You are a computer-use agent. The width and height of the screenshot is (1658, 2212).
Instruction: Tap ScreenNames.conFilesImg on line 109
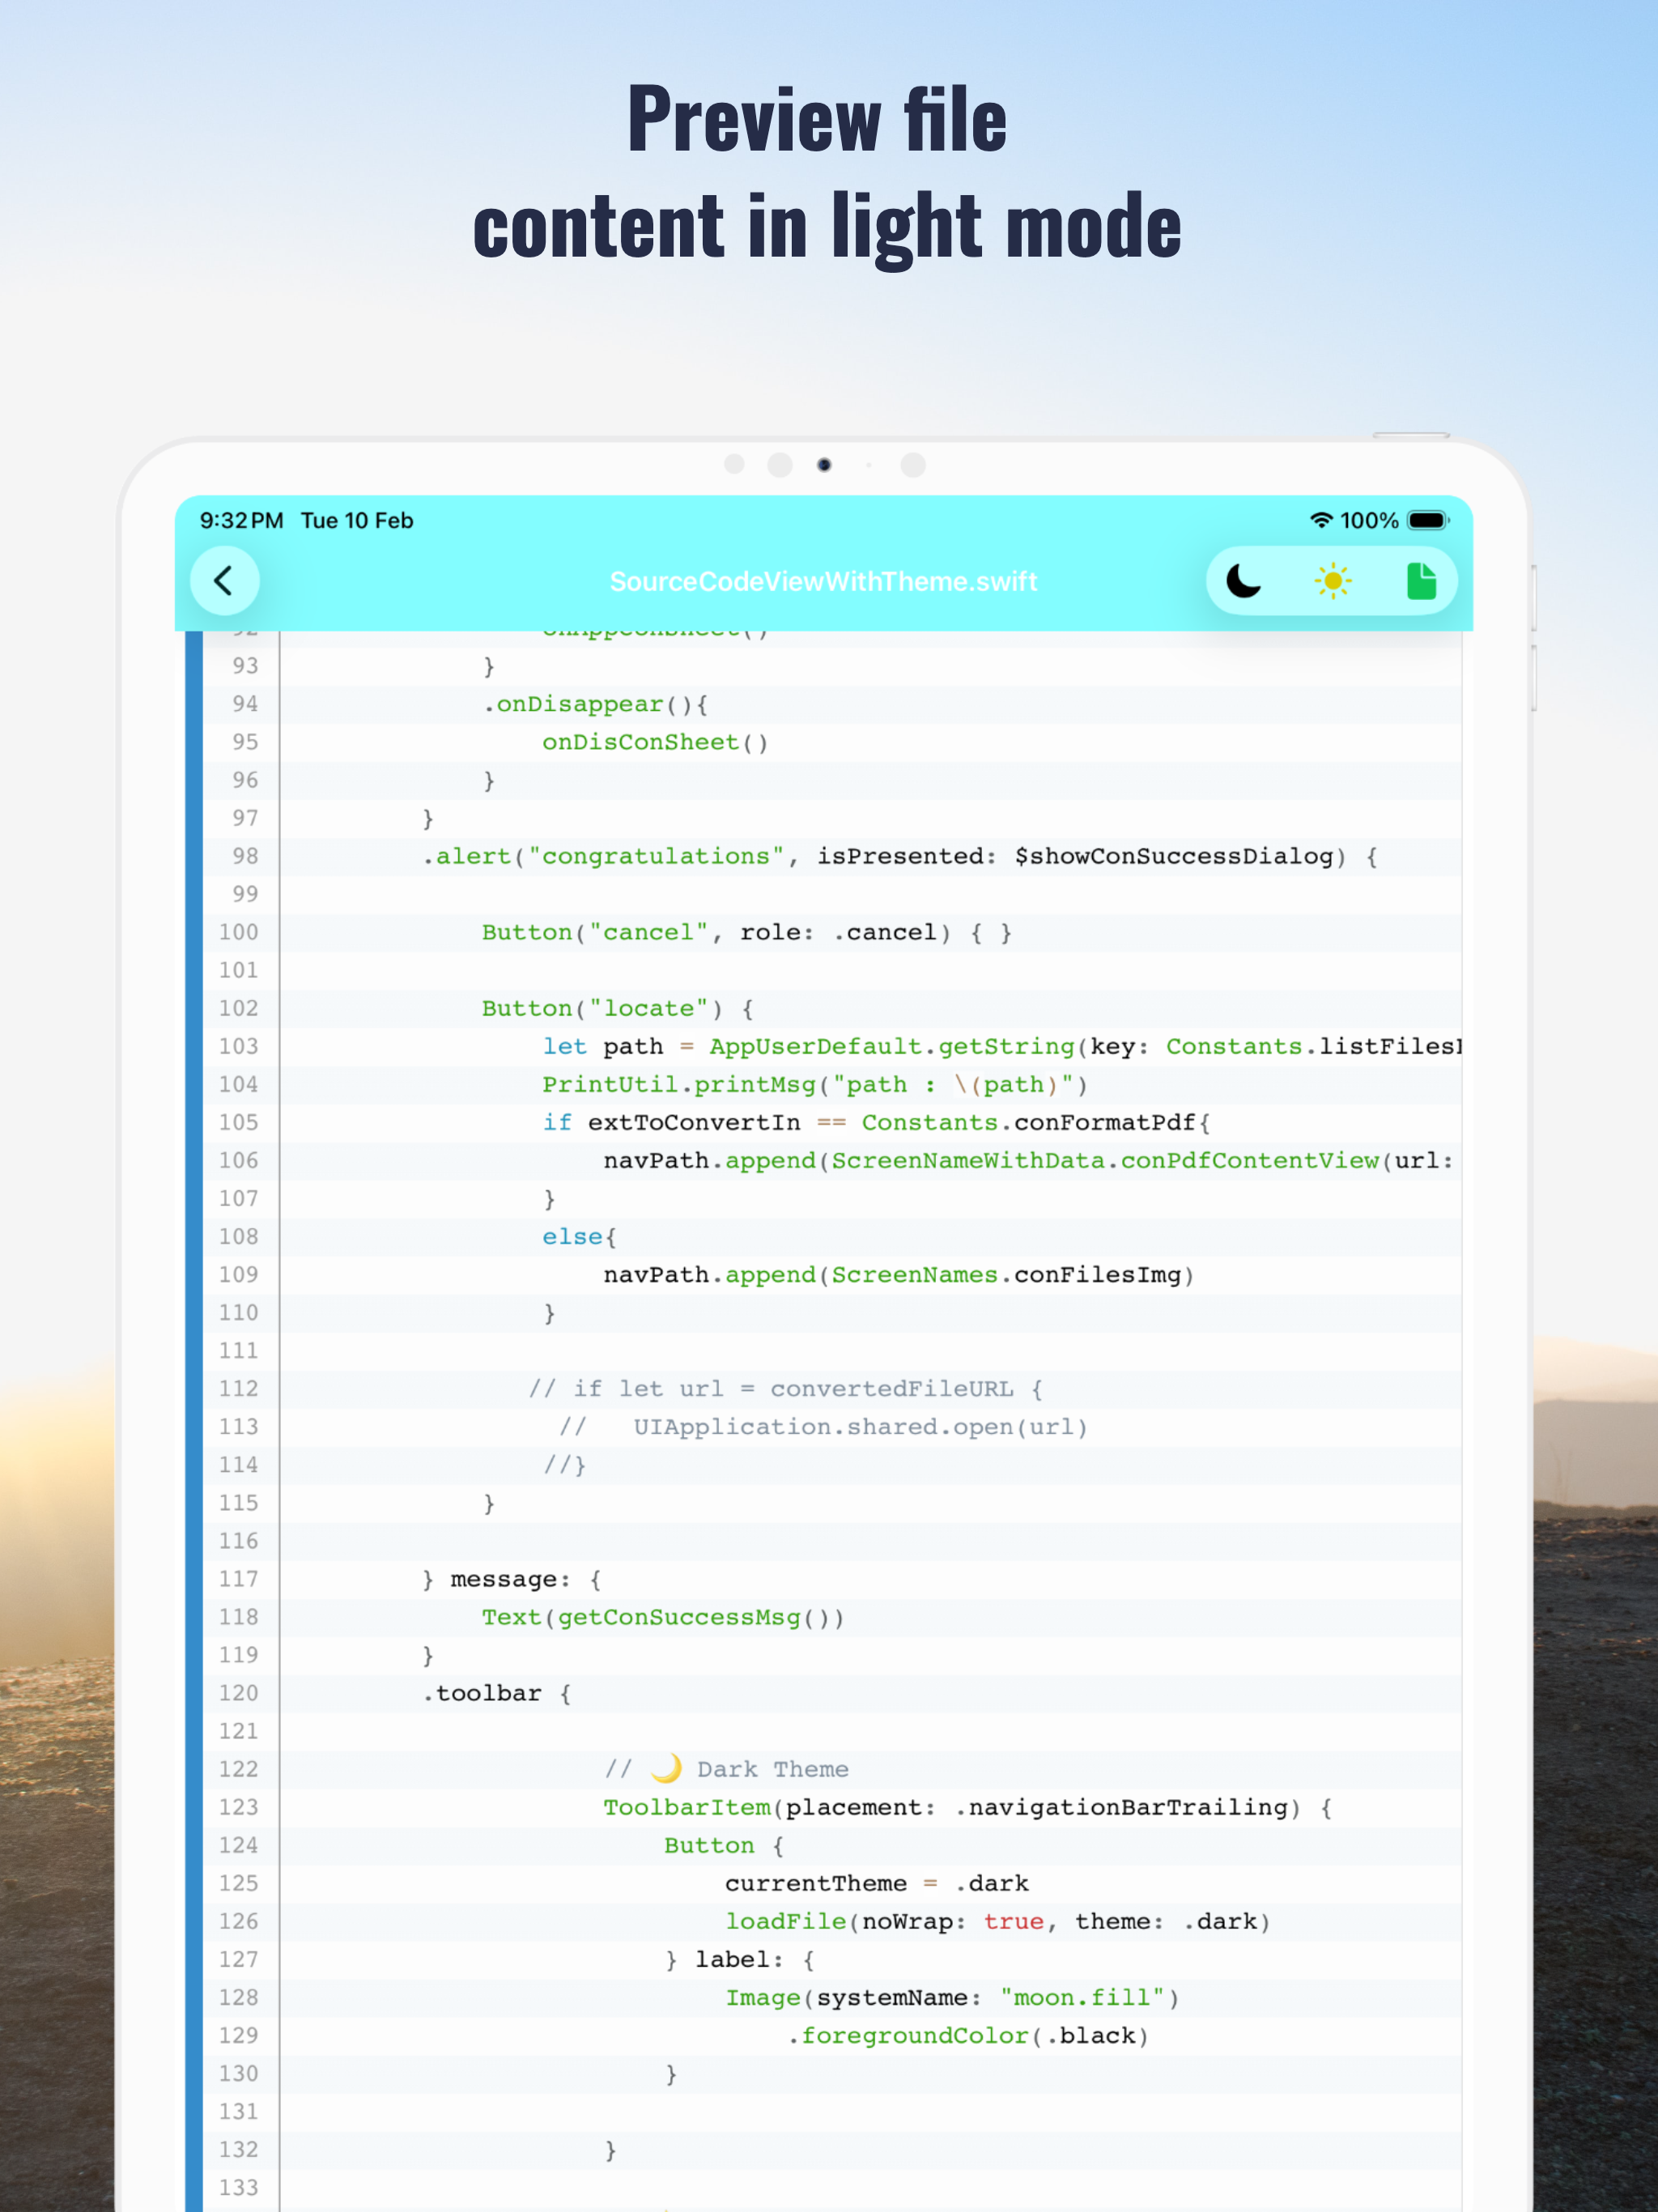click(1006, 1274)
